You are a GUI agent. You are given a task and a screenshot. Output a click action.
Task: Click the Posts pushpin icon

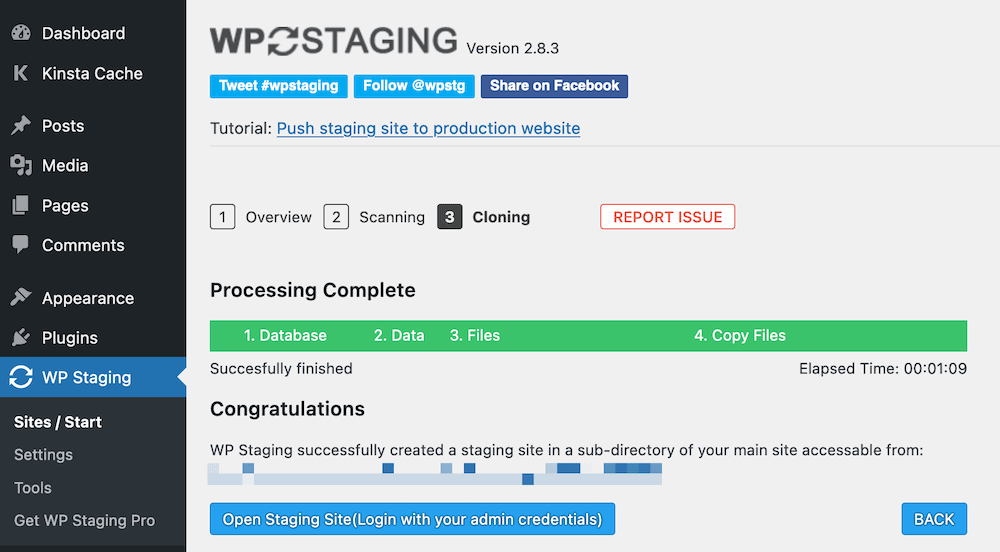[x=21, y=126]
